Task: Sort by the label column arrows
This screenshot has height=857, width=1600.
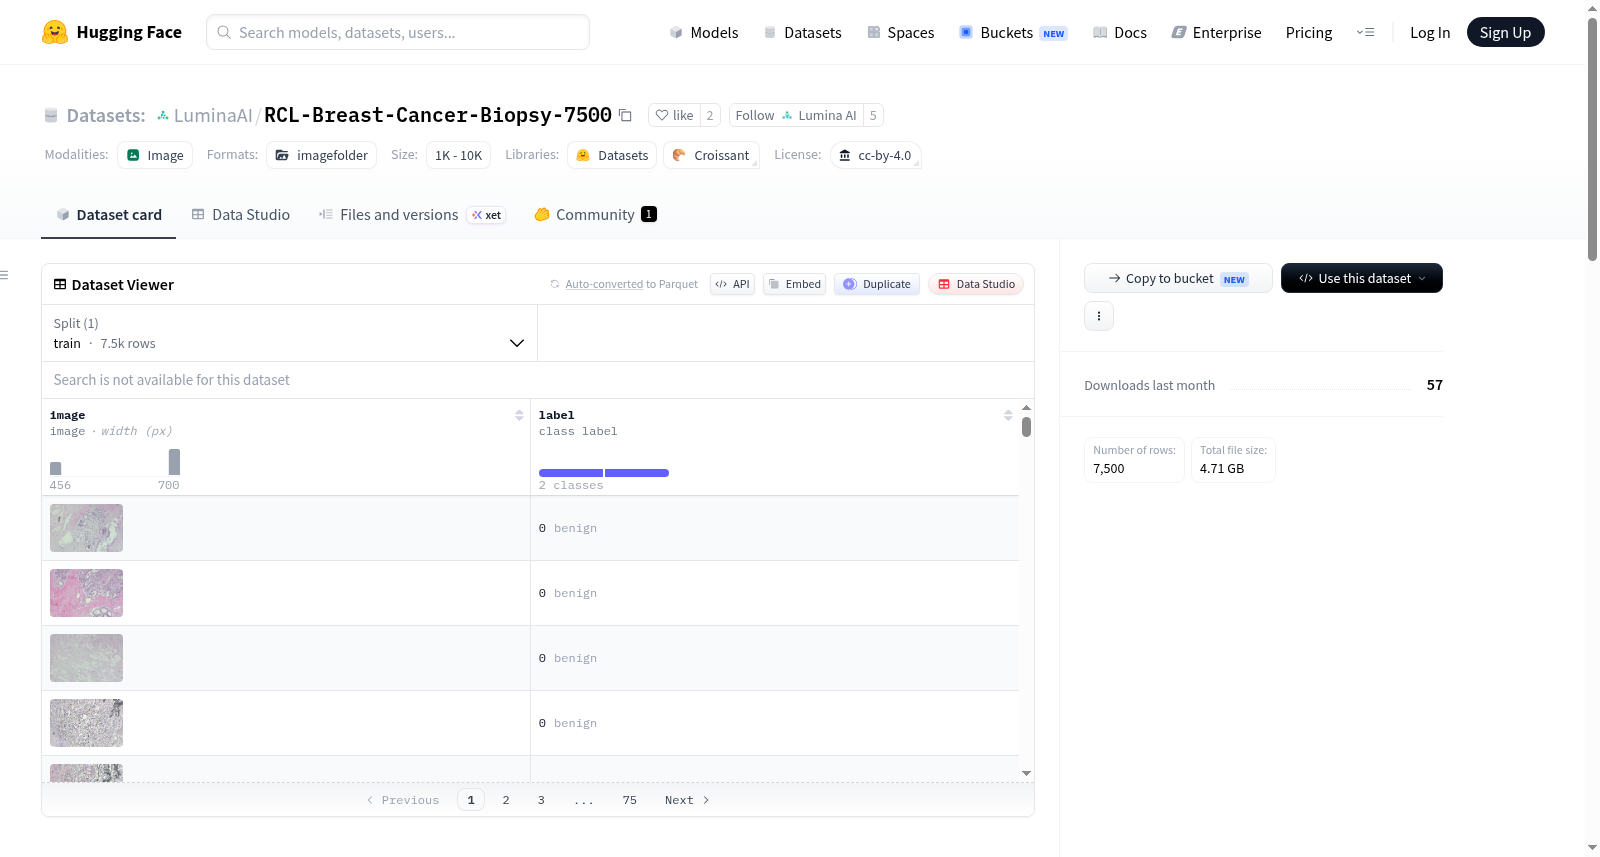Action: pos(1008,415)
